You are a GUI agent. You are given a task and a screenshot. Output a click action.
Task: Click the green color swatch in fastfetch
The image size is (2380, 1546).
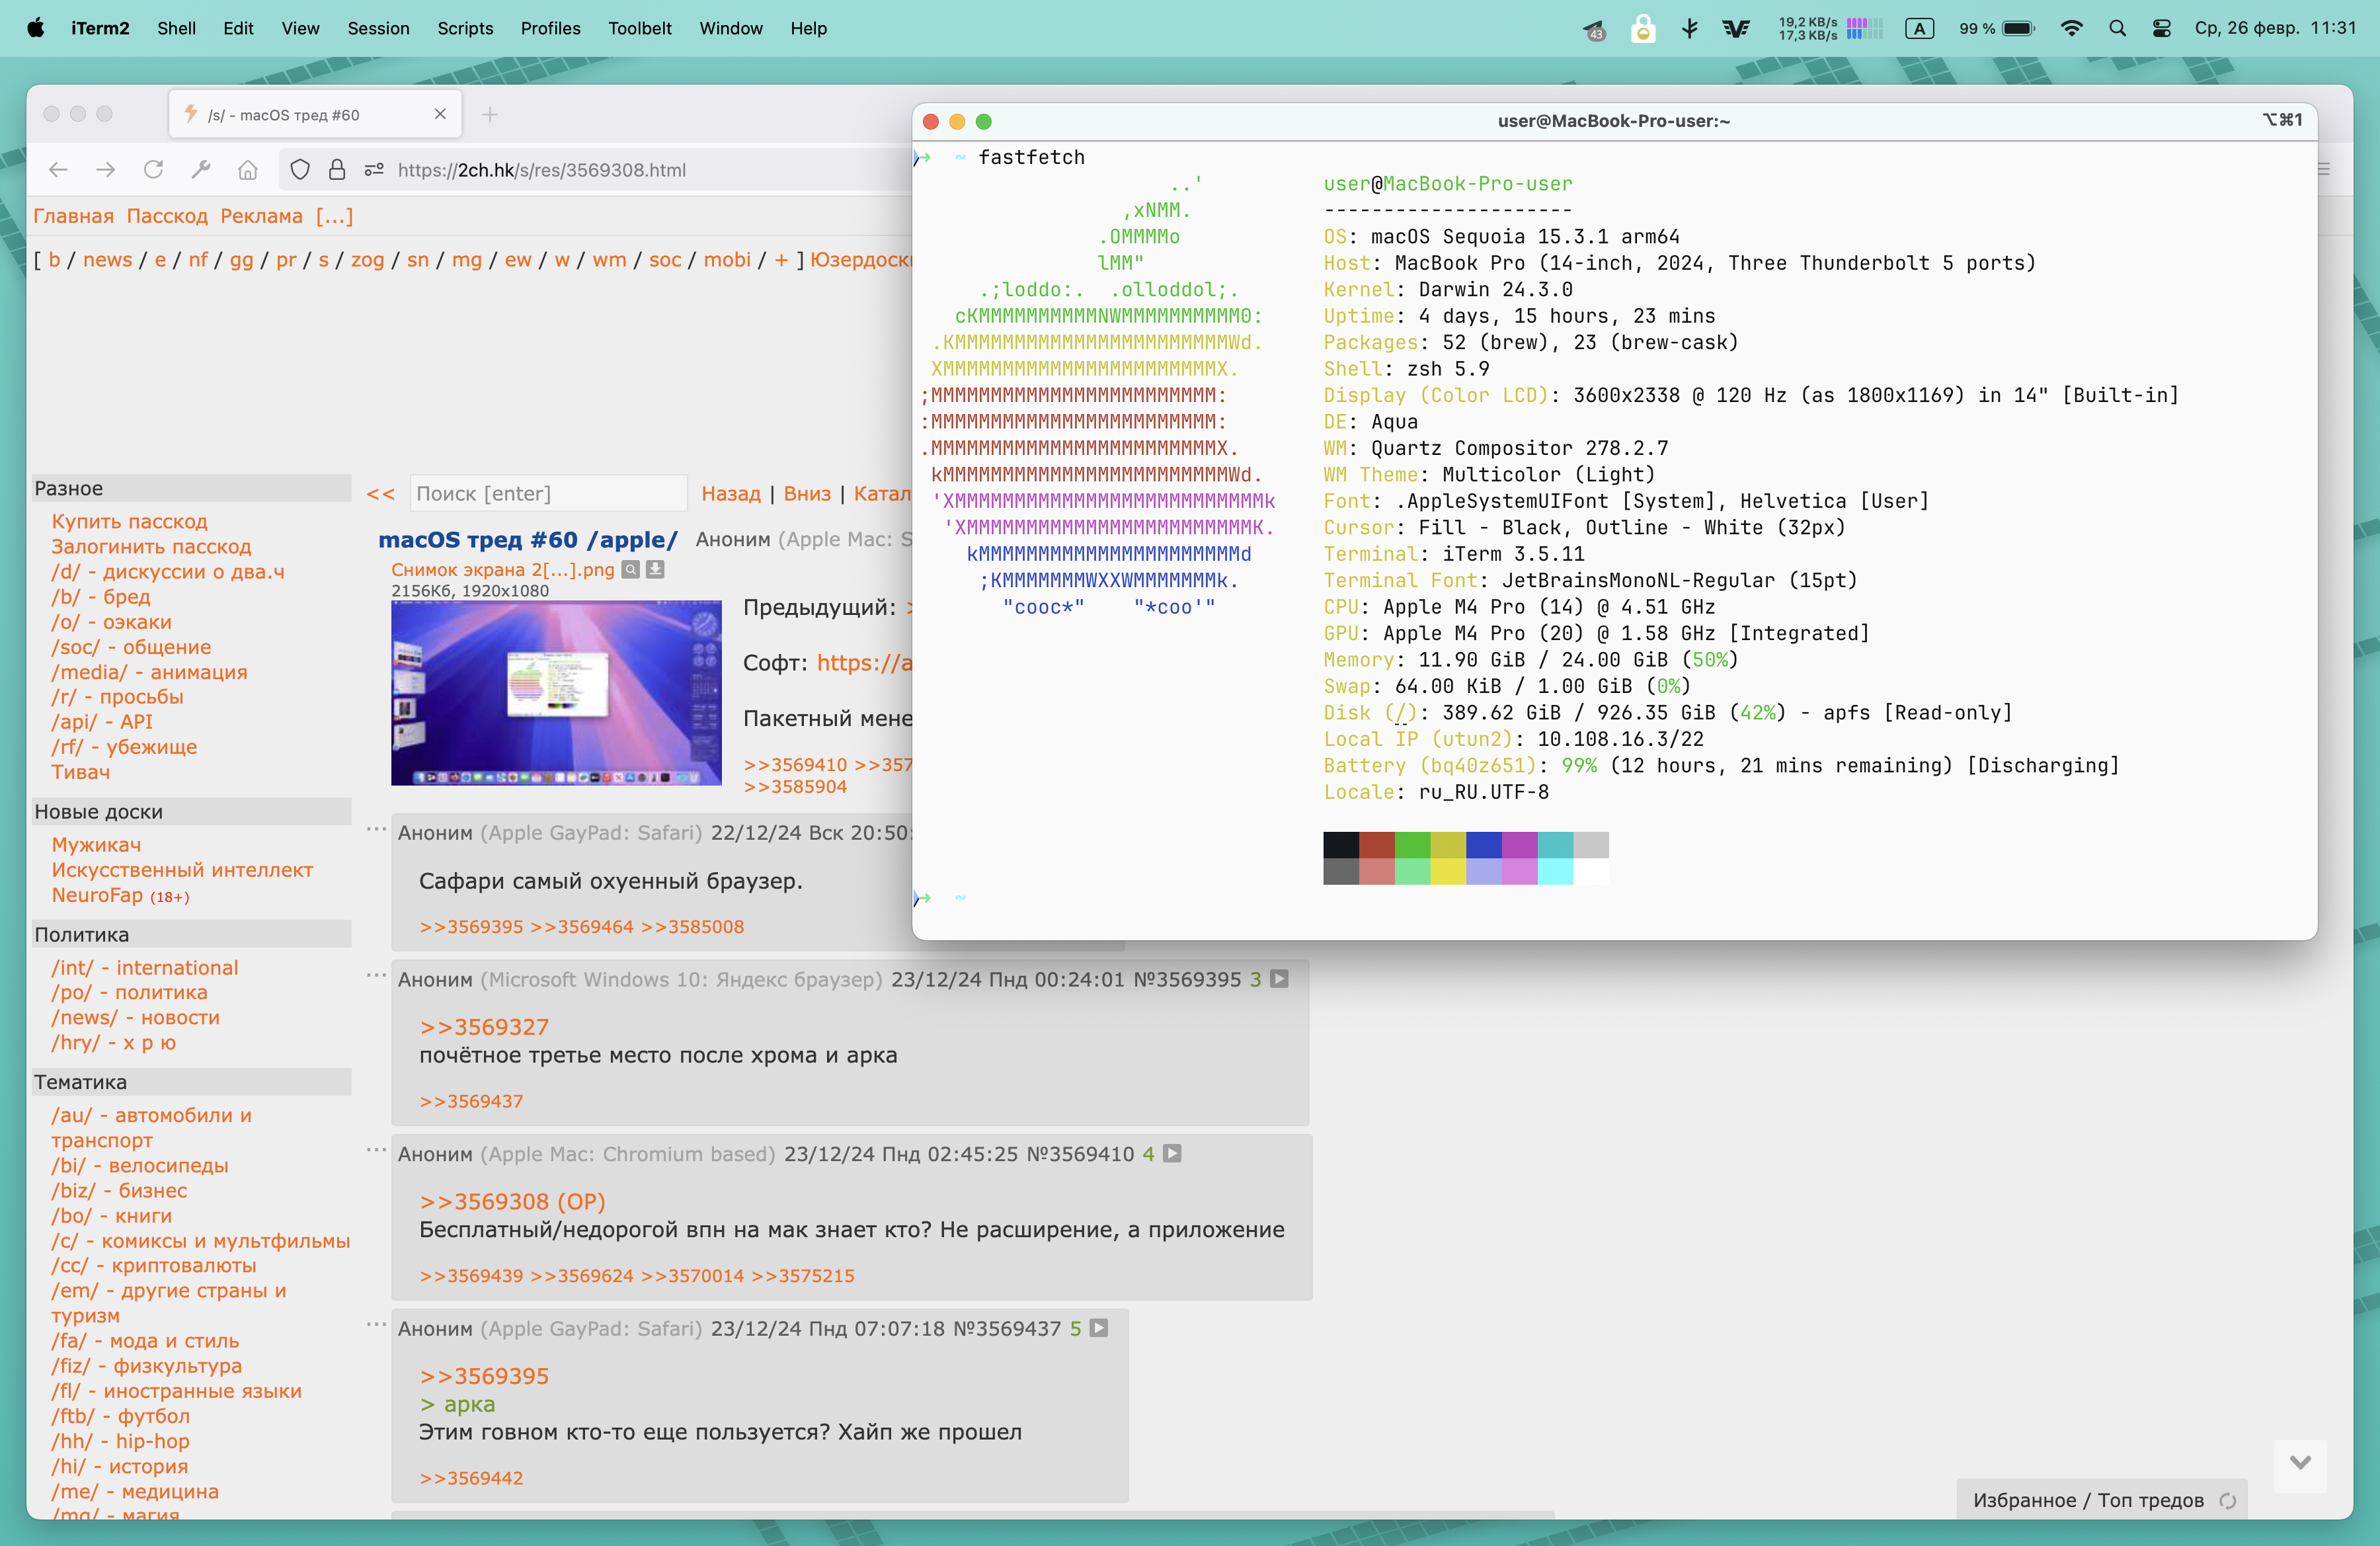[x=1412, y=844]
